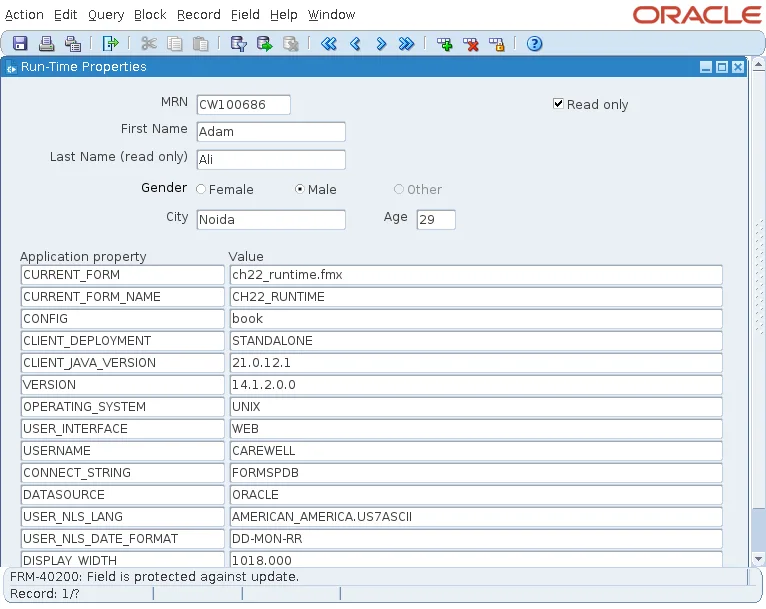Viewport: 766px width, 609px height.
Task: Open the Action menu
Action: [x=24, y=15]
